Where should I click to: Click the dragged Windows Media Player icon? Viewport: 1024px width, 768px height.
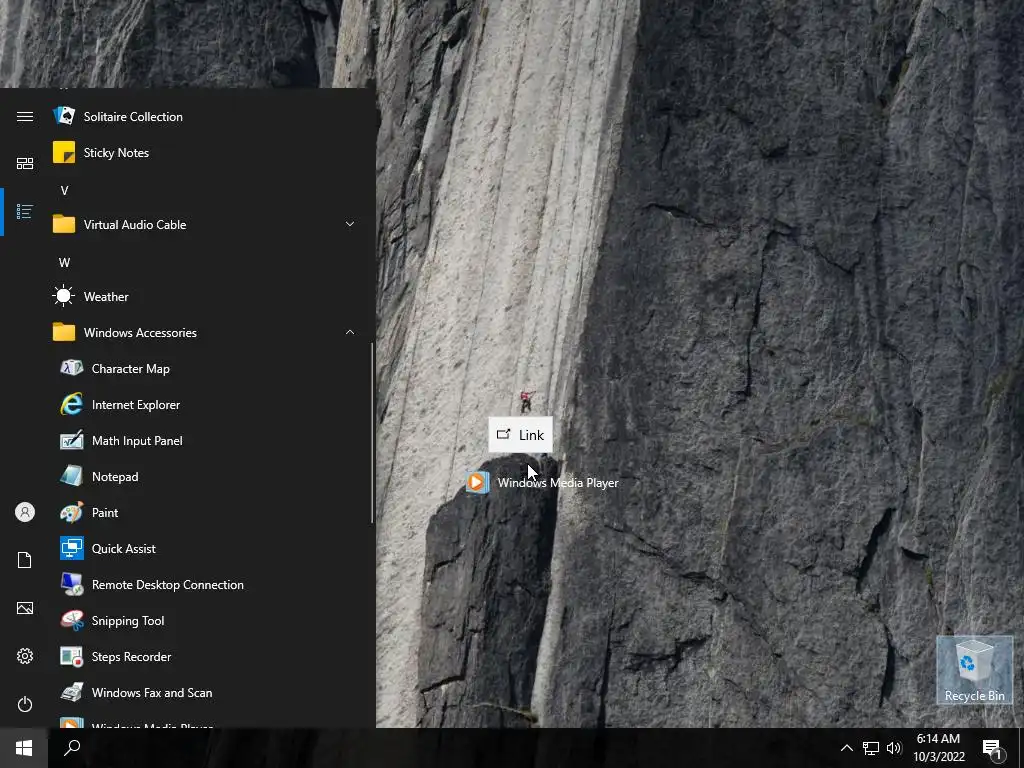click(477, 483)
